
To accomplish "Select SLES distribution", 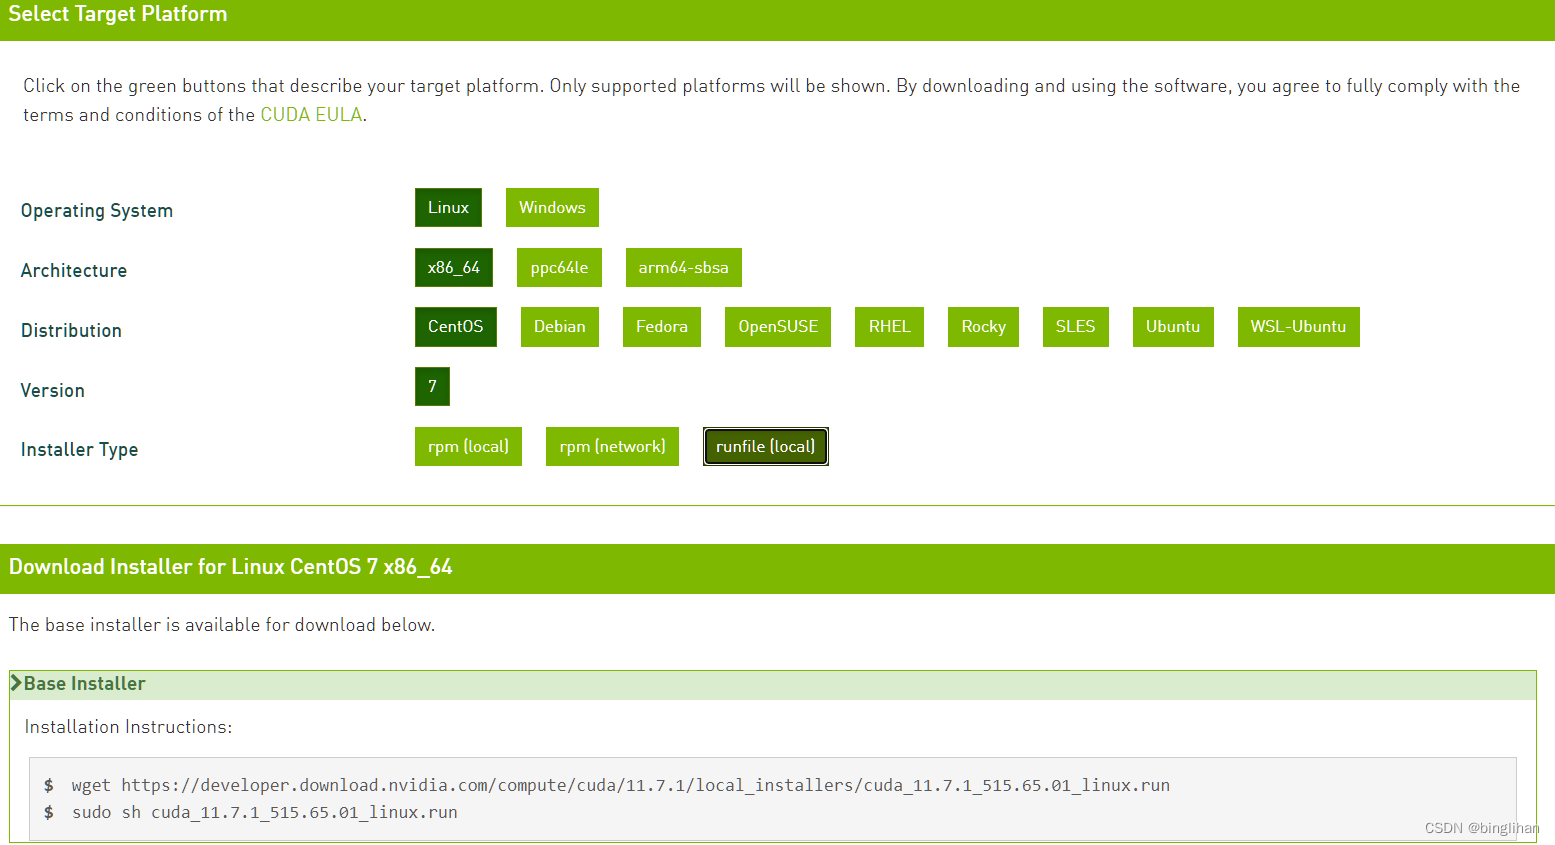I will coord(1075,327).
